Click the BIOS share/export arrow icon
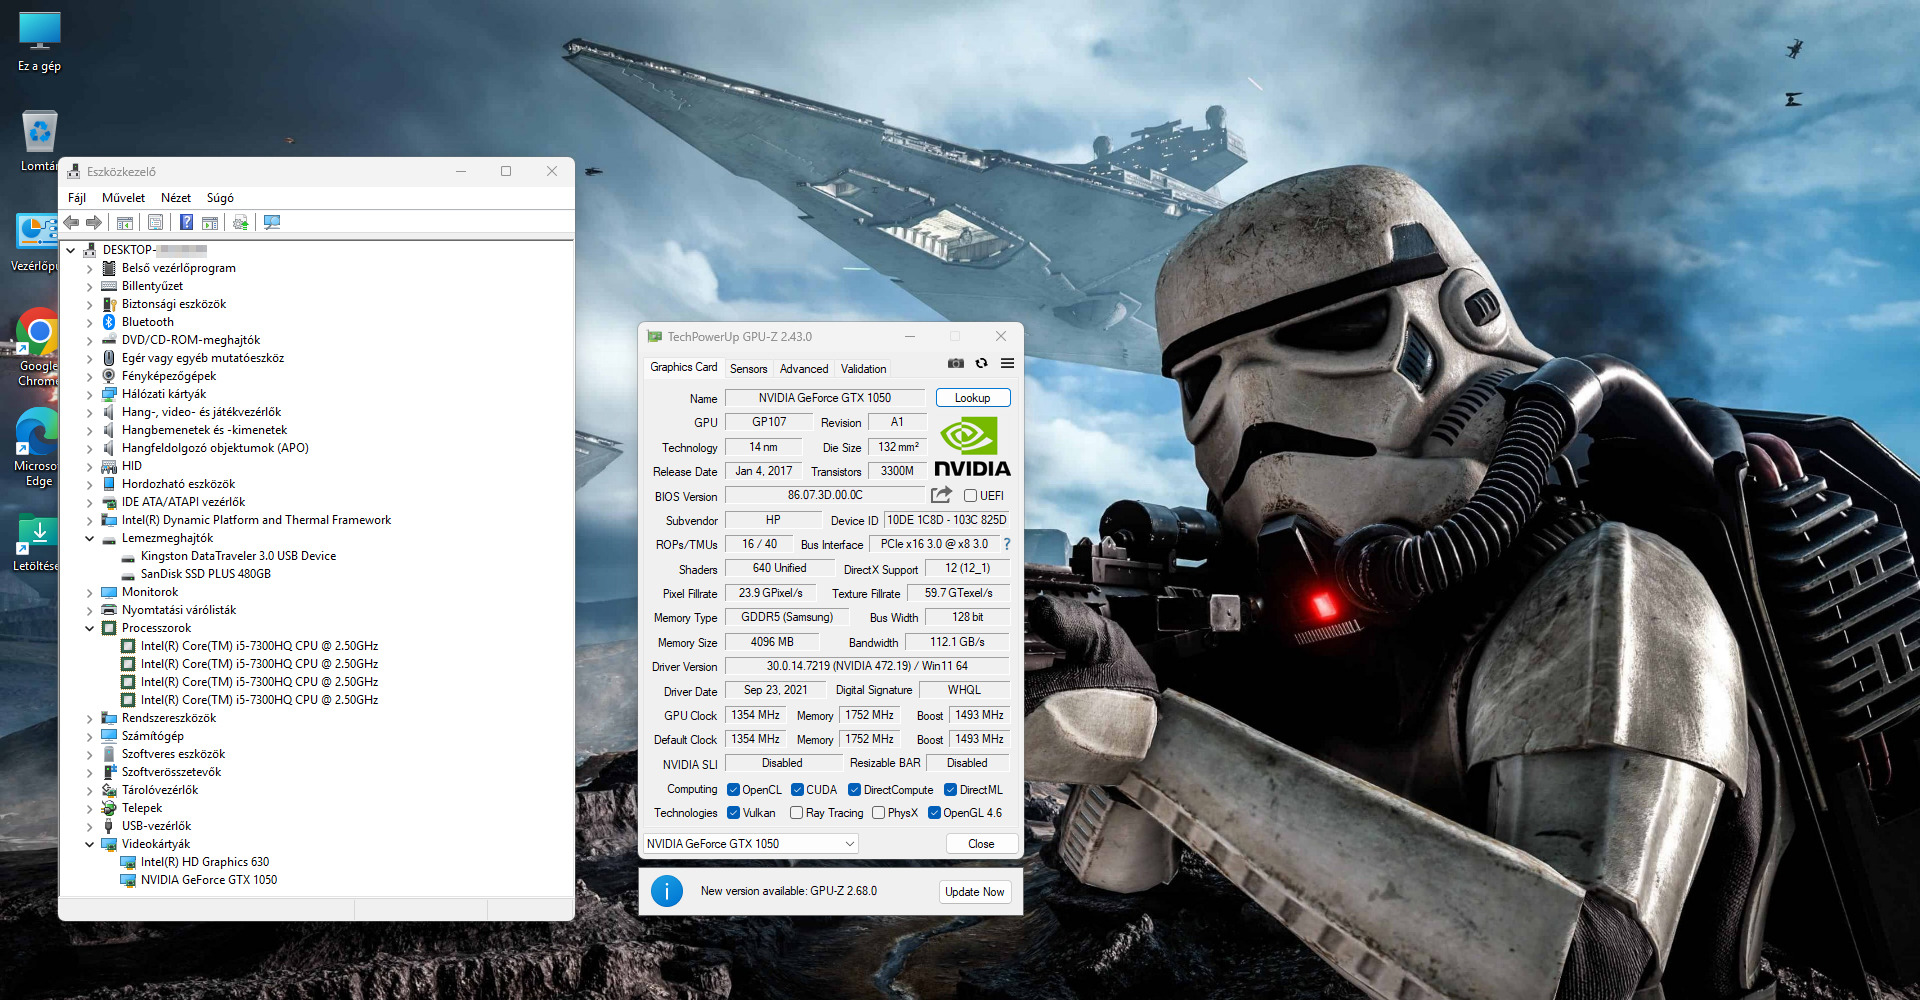 point(941,495)
